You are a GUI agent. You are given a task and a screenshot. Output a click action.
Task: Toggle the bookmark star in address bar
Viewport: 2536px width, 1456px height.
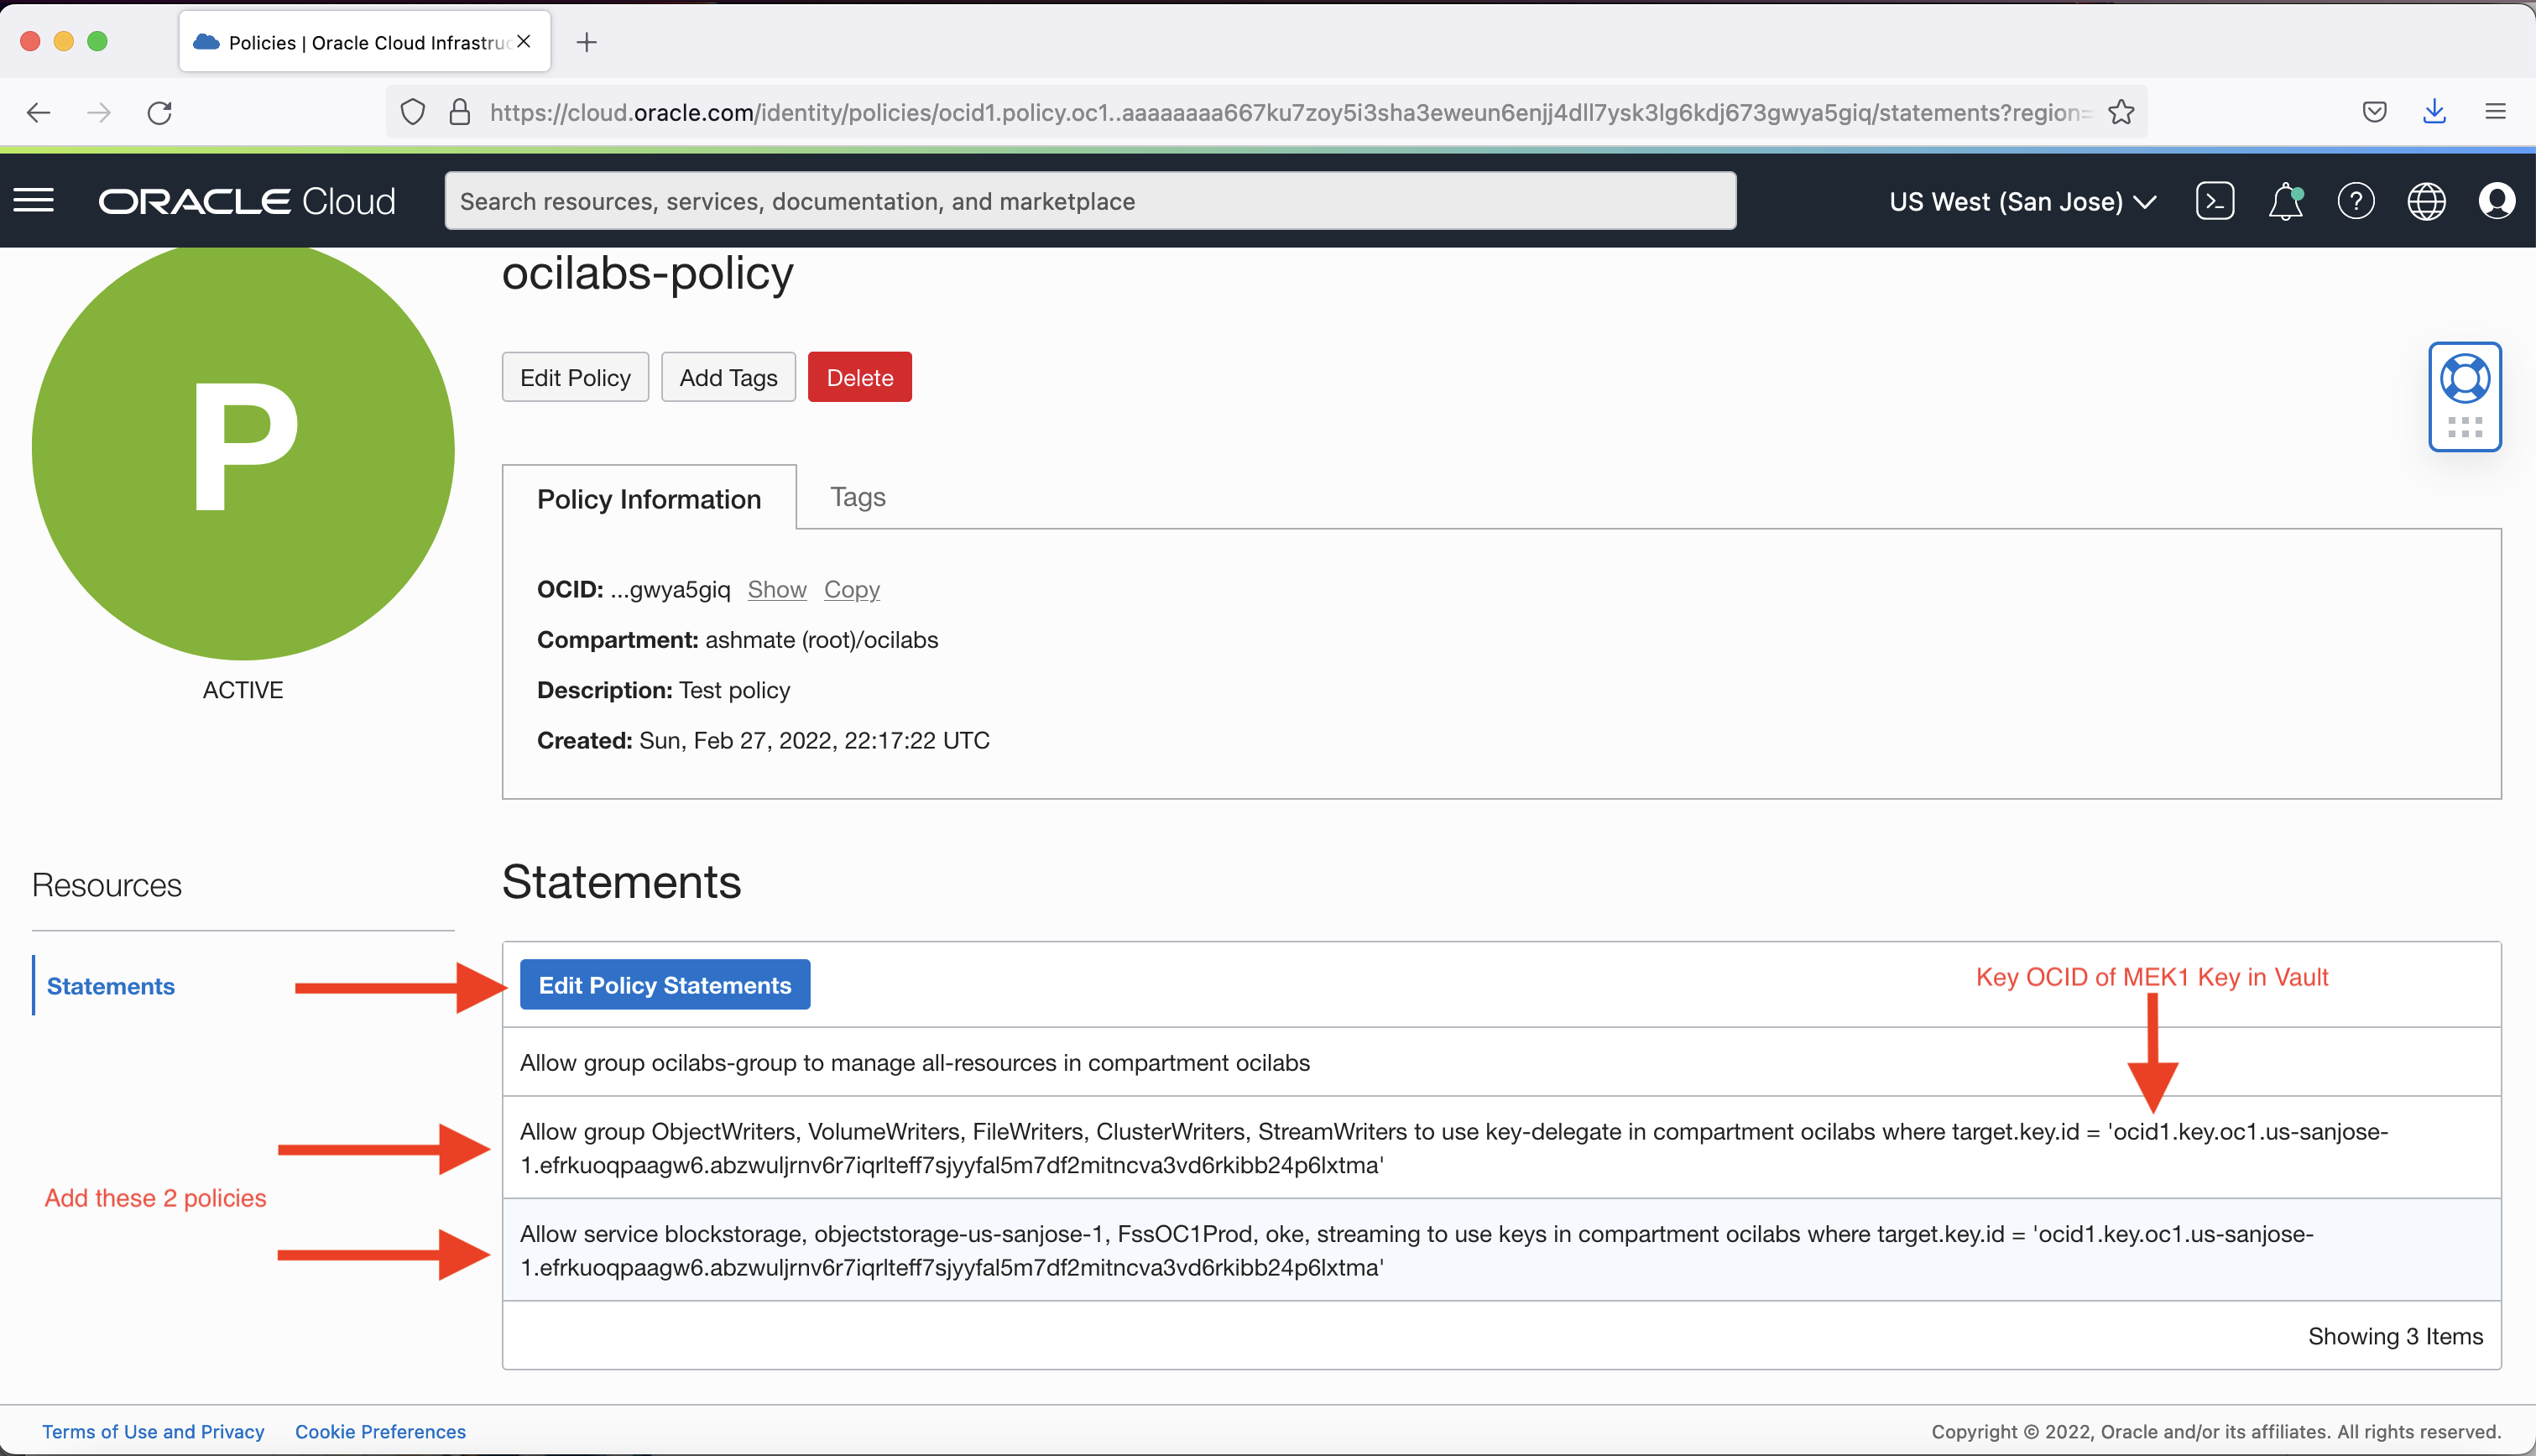pyautogui.click(x=2122, y=112)
